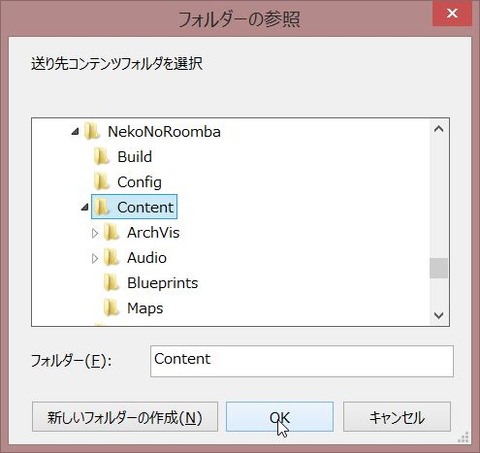
Task: Select the Blueprints folder name
Action: (163, 283)
